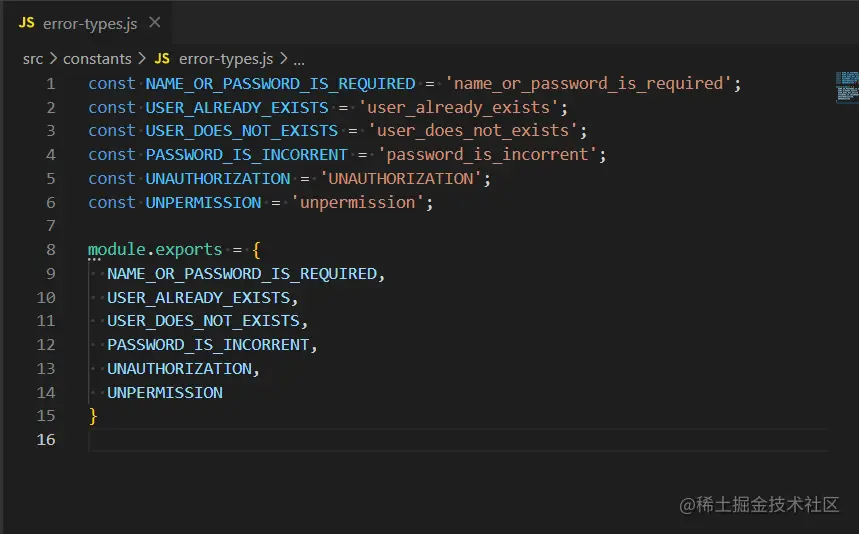The image size is (859, 534).
Task: Open the src breadcrumb folder
Action: (x=33, y=59)
